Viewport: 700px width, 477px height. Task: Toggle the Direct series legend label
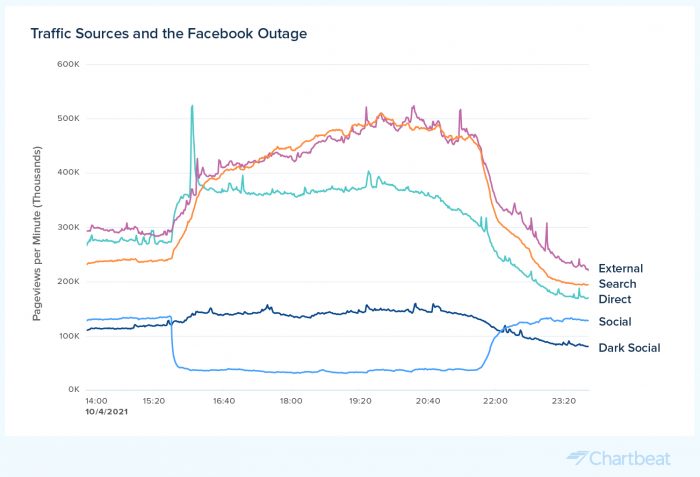click(x=614, y=299)
